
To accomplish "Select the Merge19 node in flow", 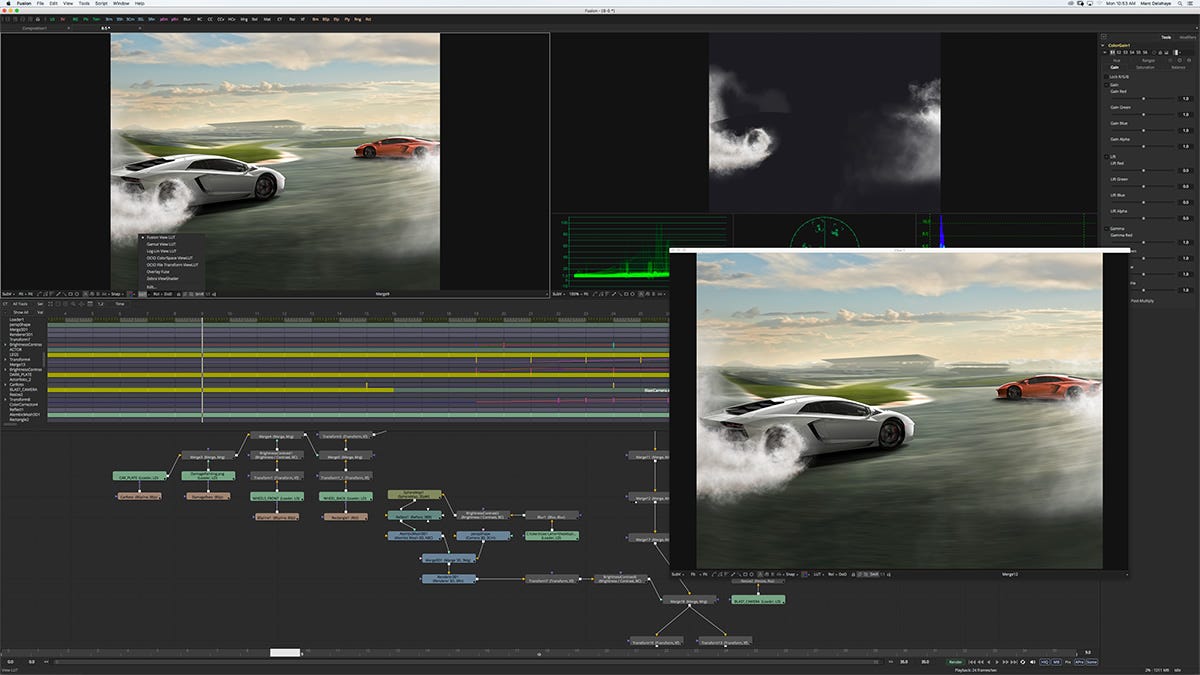I will point(689,601).
